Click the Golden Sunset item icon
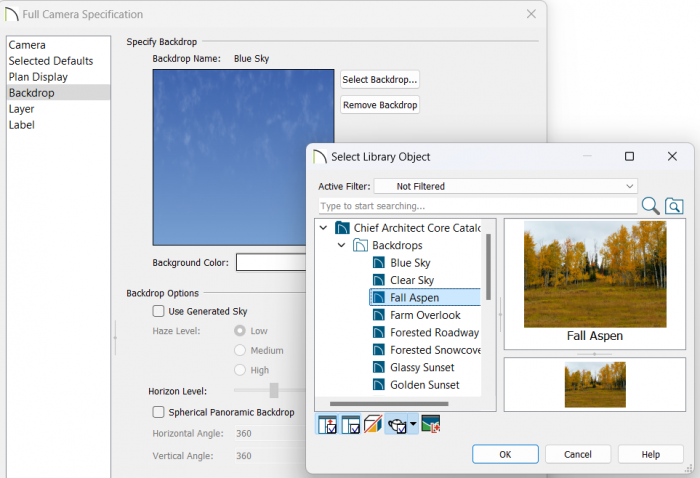700x478 pixels. click(x=379, y=384)
